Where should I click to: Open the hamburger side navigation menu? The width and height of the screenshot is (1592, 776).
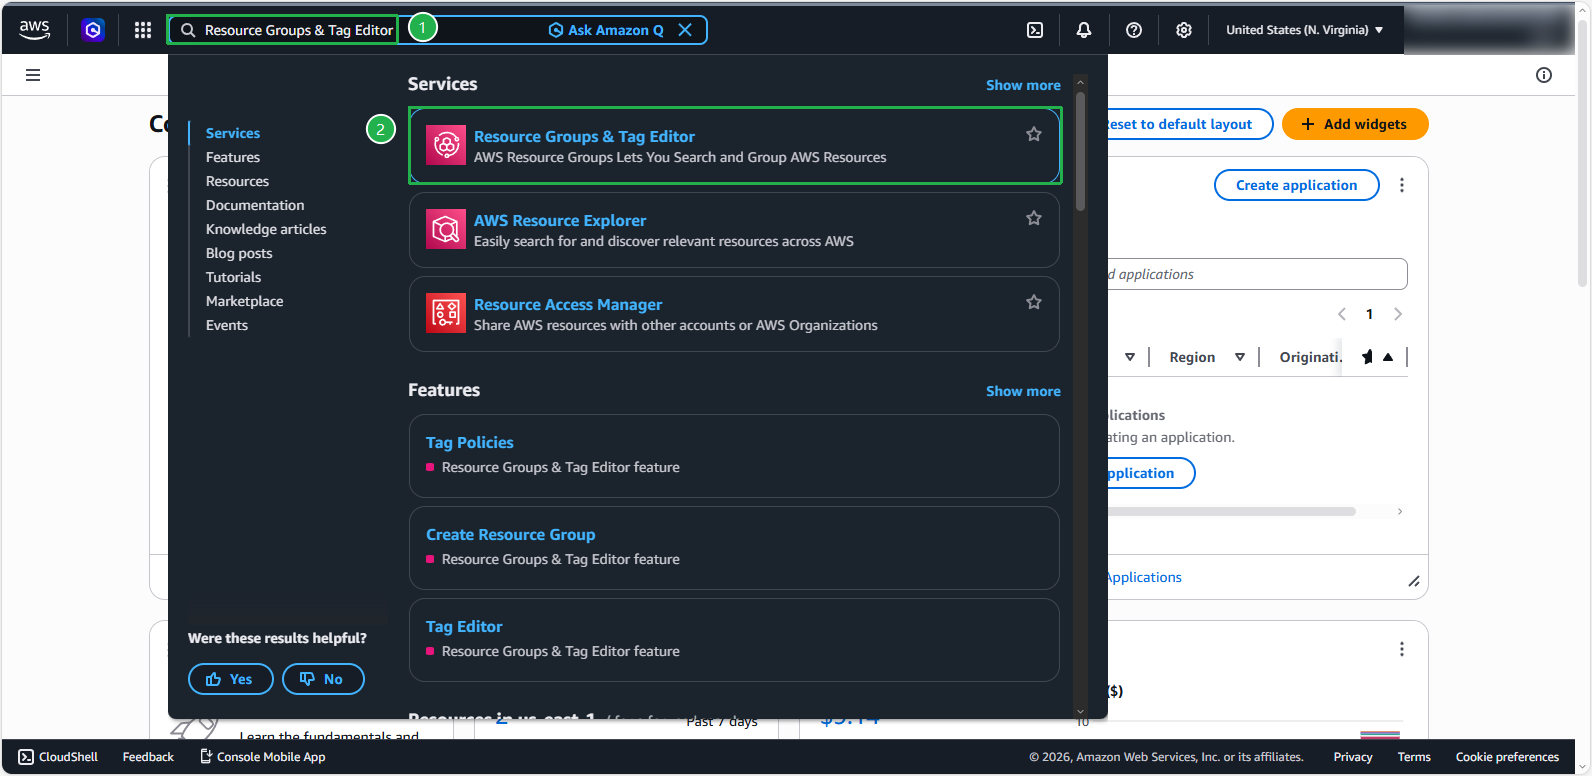[33, 75]
